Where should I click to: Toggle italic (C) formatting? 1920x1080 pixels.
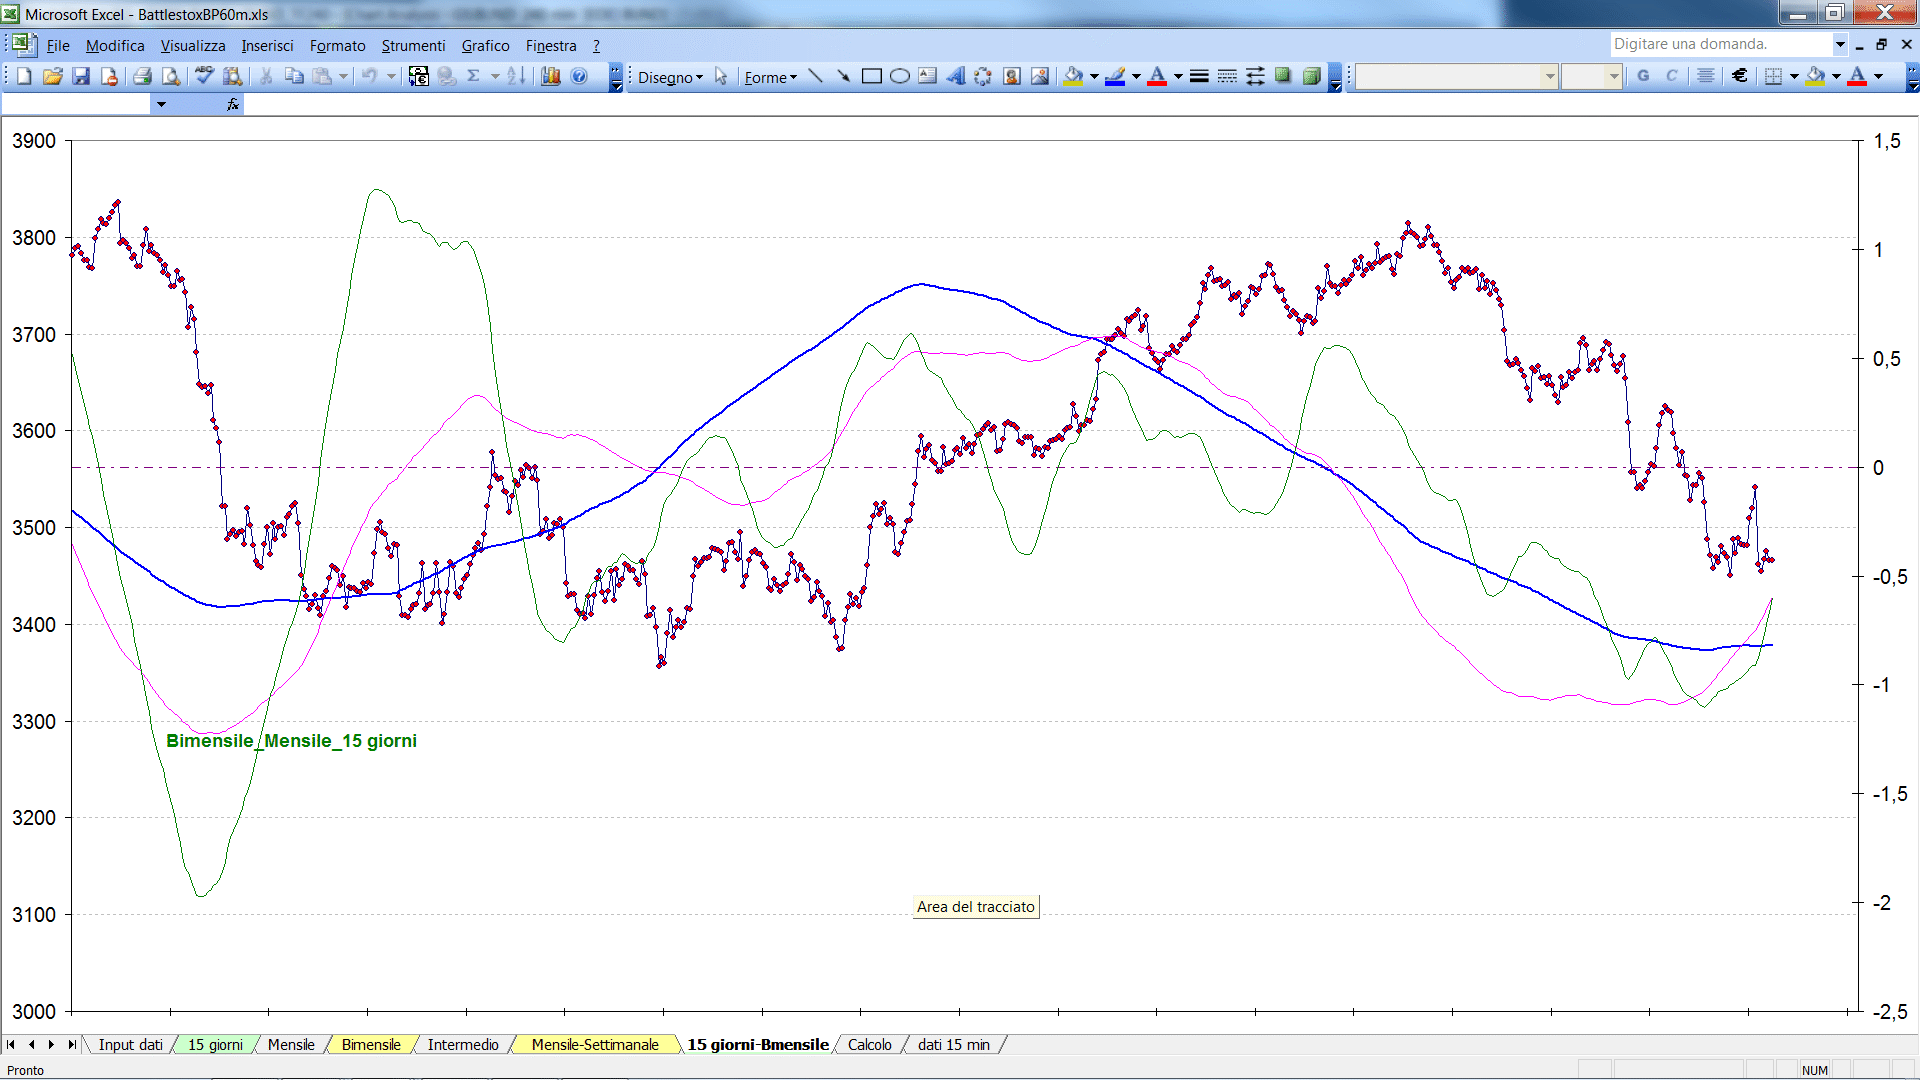[x=1671, y=76]
